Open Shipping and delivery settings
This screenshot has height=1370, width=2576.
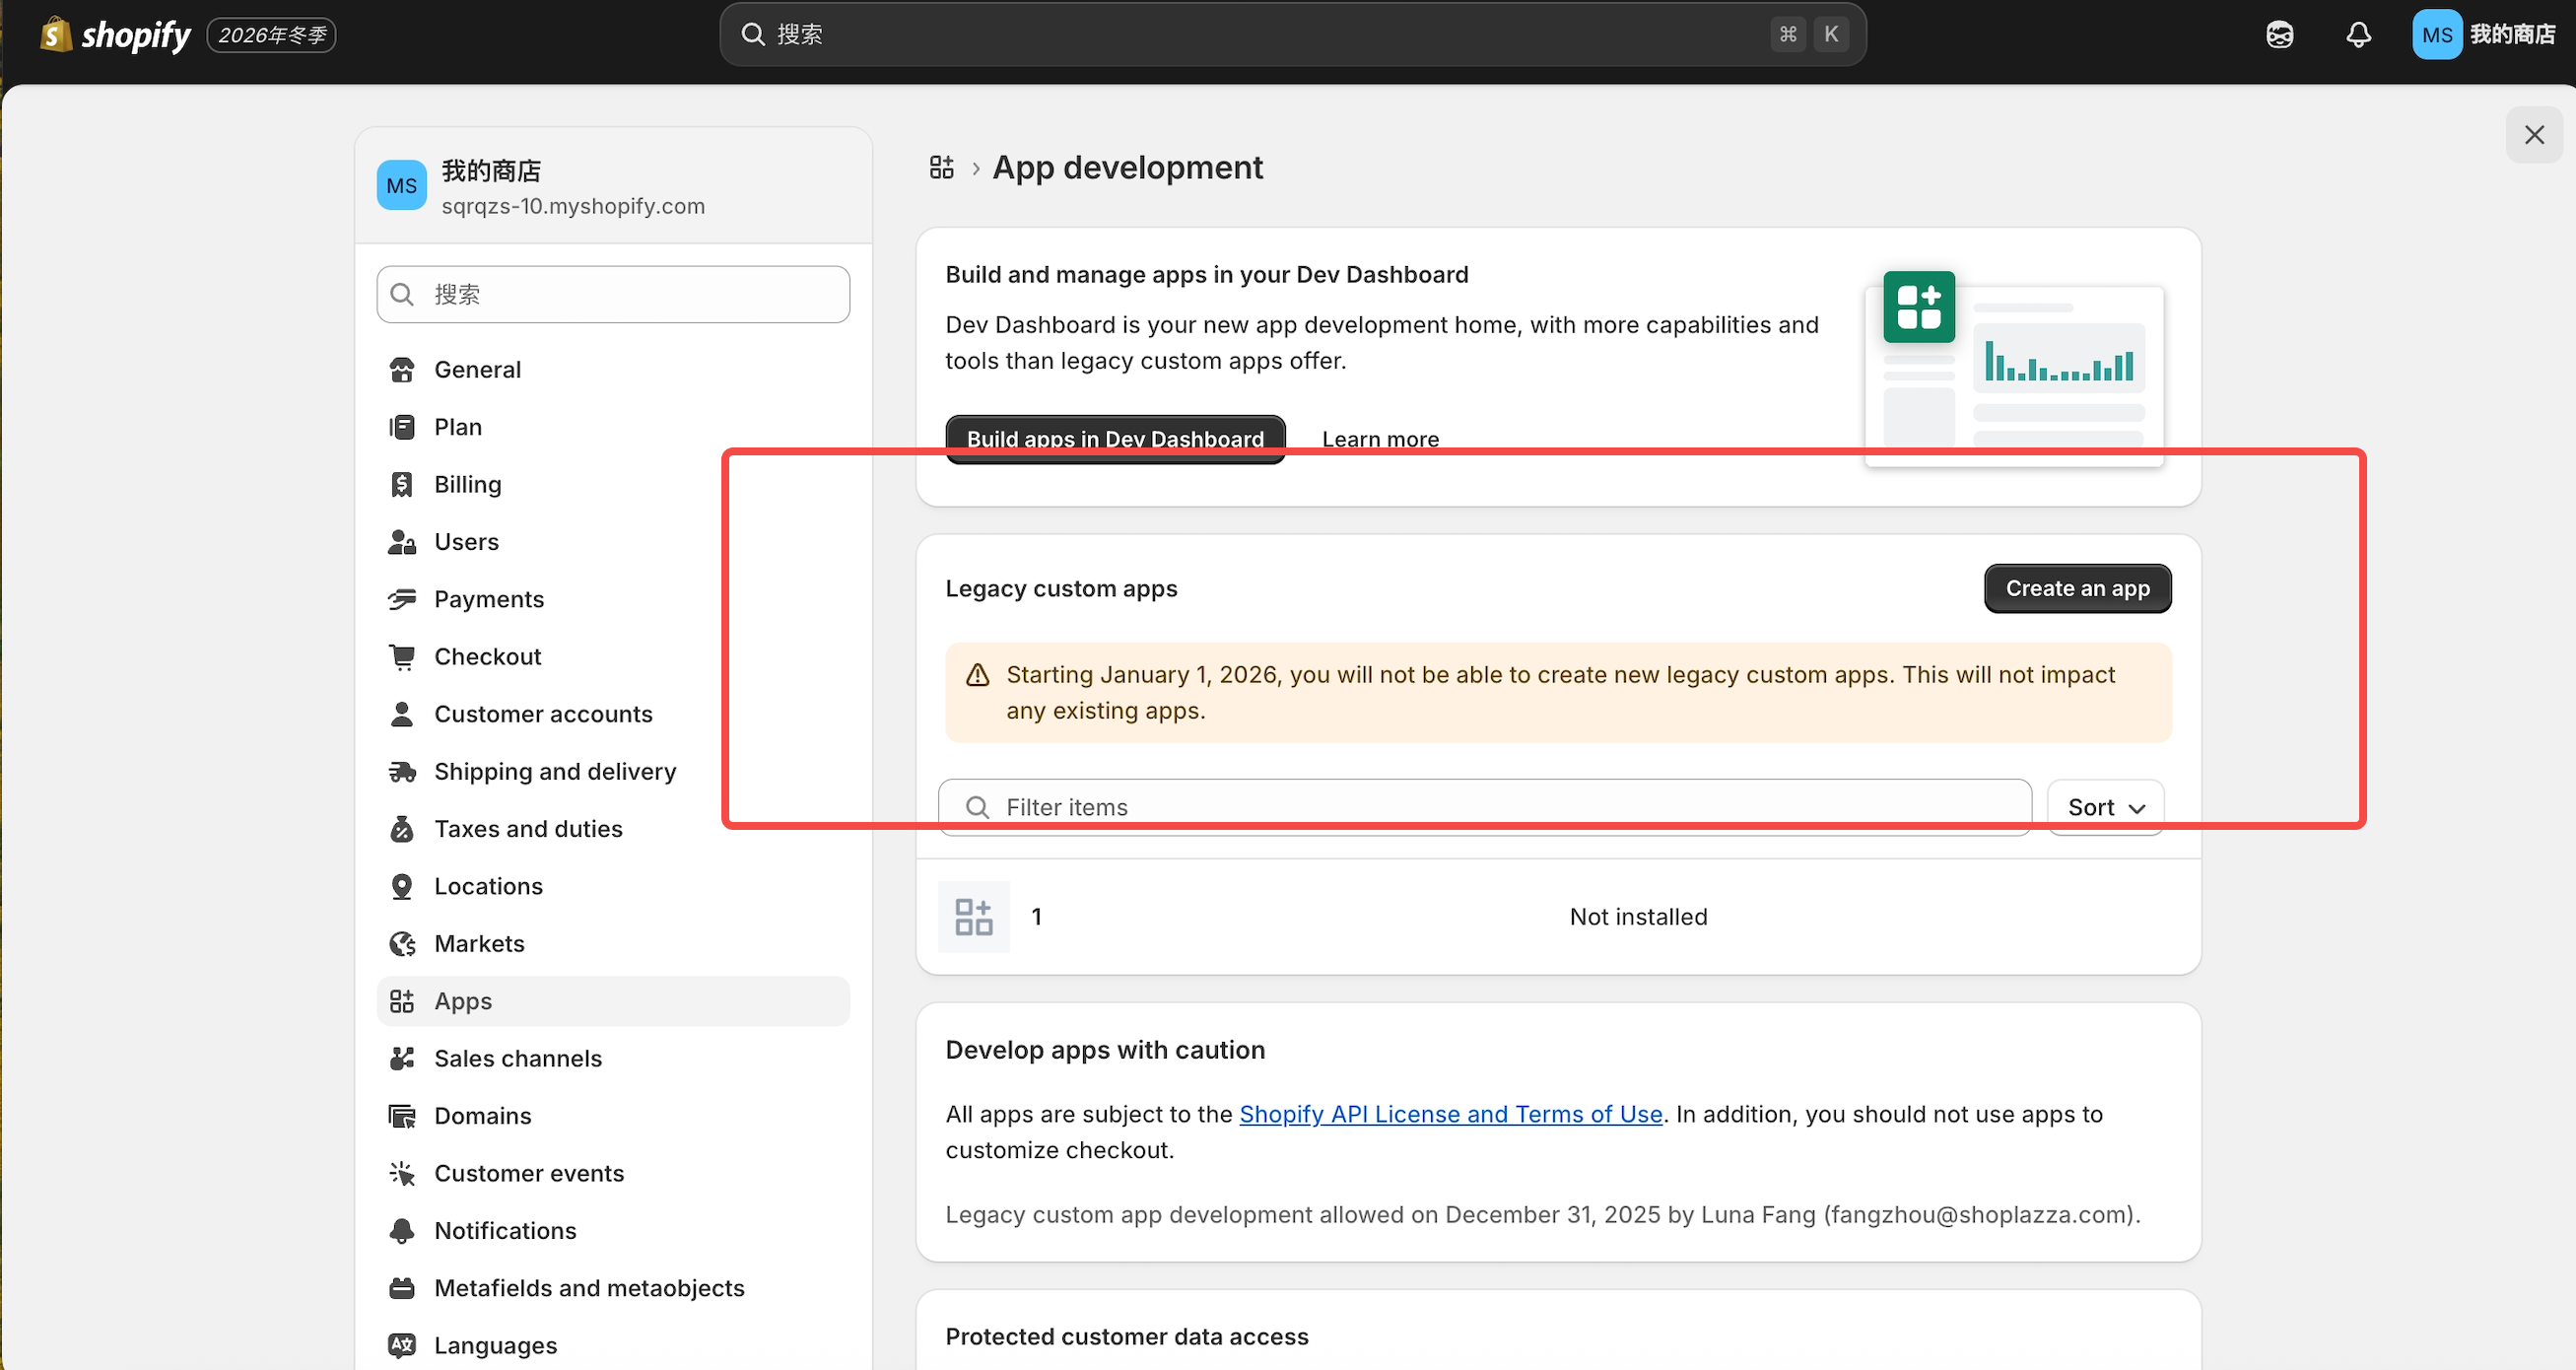point(554,772)
